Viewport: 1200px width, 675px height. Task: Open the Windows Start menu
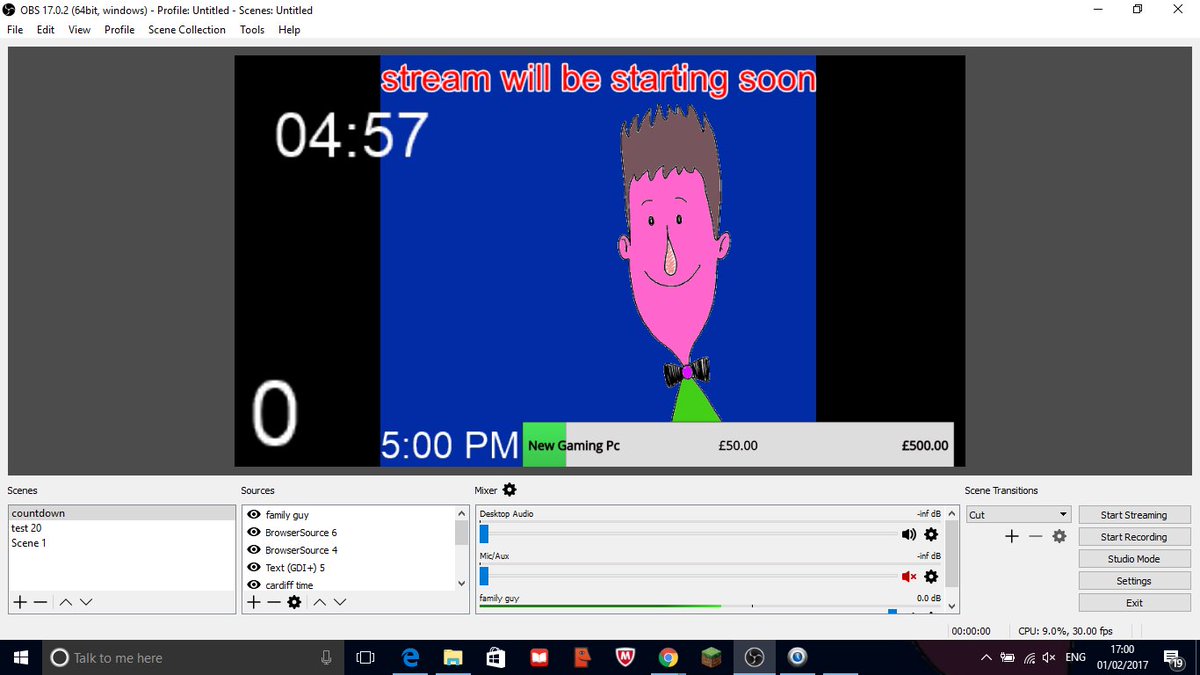pyautogui.click(x=21, y=657)
